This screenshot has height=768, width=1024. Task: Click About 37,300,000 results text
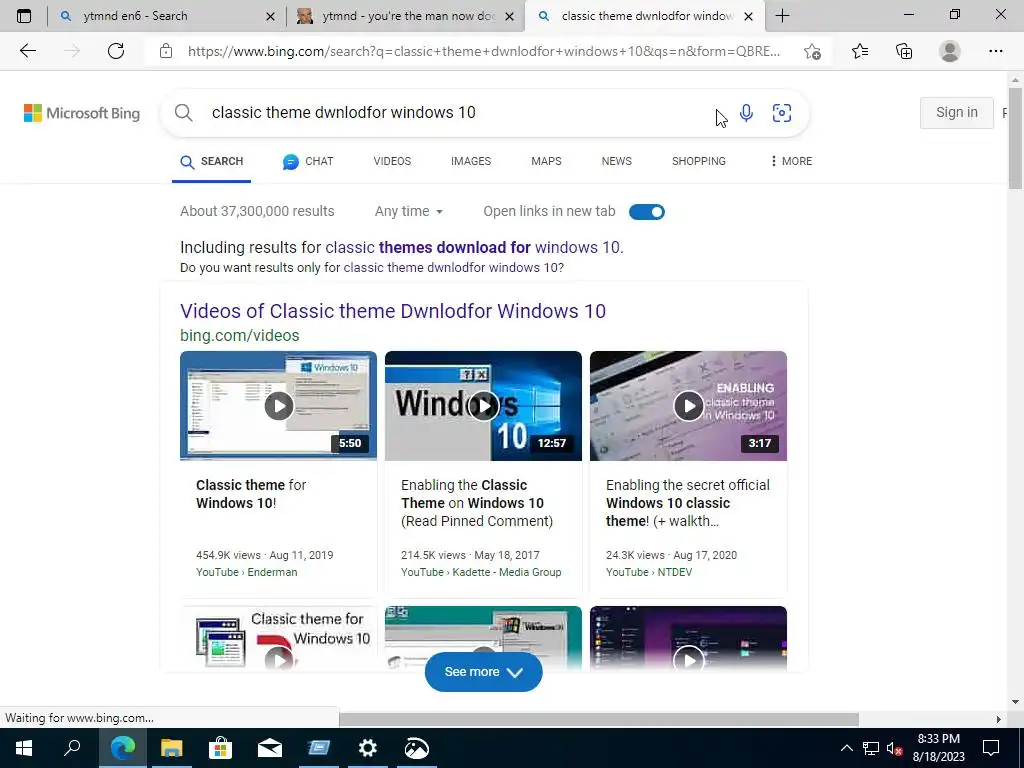click(257, 211)
